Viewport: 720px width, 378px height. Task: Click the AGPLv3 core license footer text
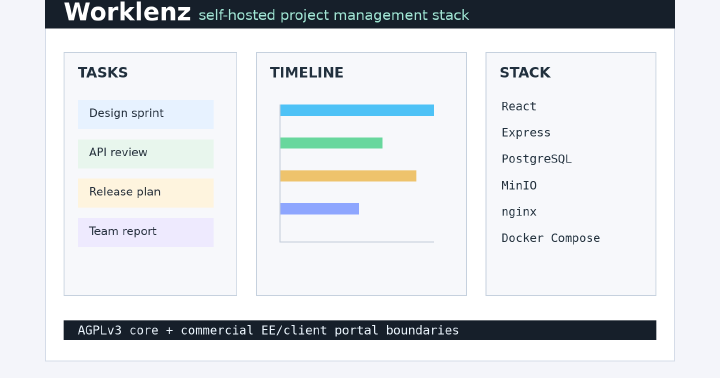268,330
